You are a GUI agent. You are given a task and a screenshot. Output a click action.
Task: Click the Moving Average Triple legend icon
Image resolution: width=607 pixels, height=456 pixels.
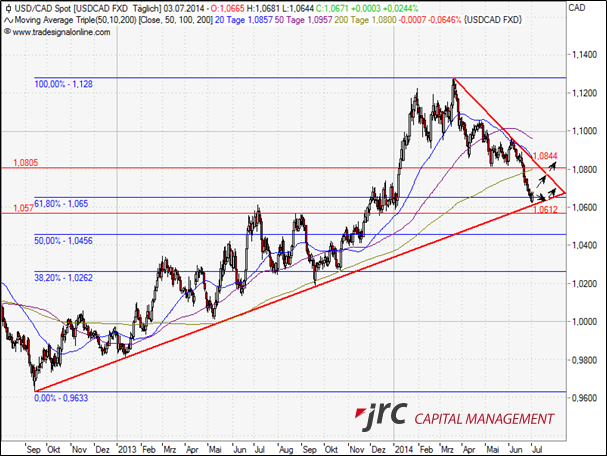click(7, 20)
